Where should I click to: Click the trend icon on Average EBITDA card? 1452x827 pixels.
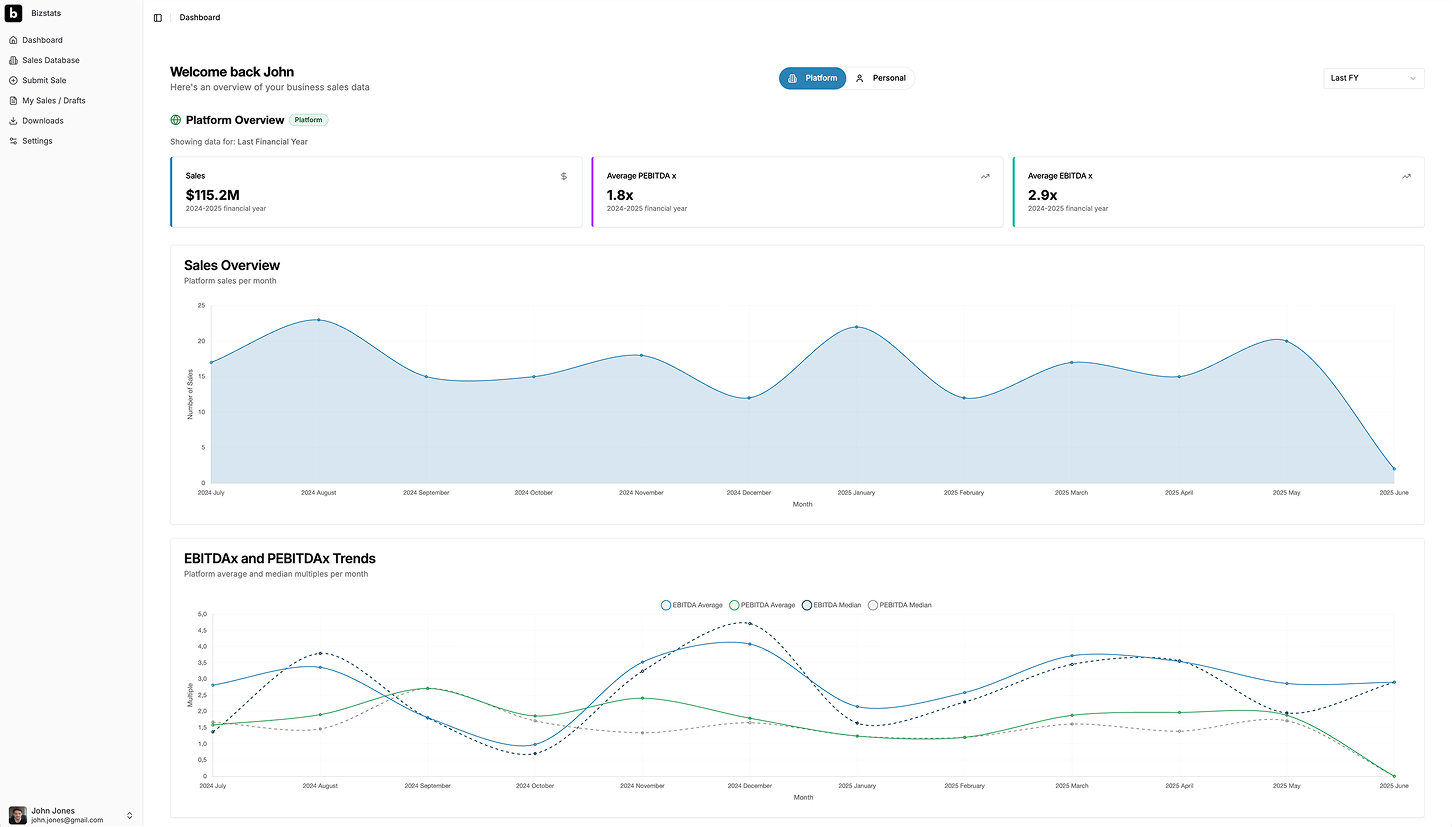pos(1406,176)
